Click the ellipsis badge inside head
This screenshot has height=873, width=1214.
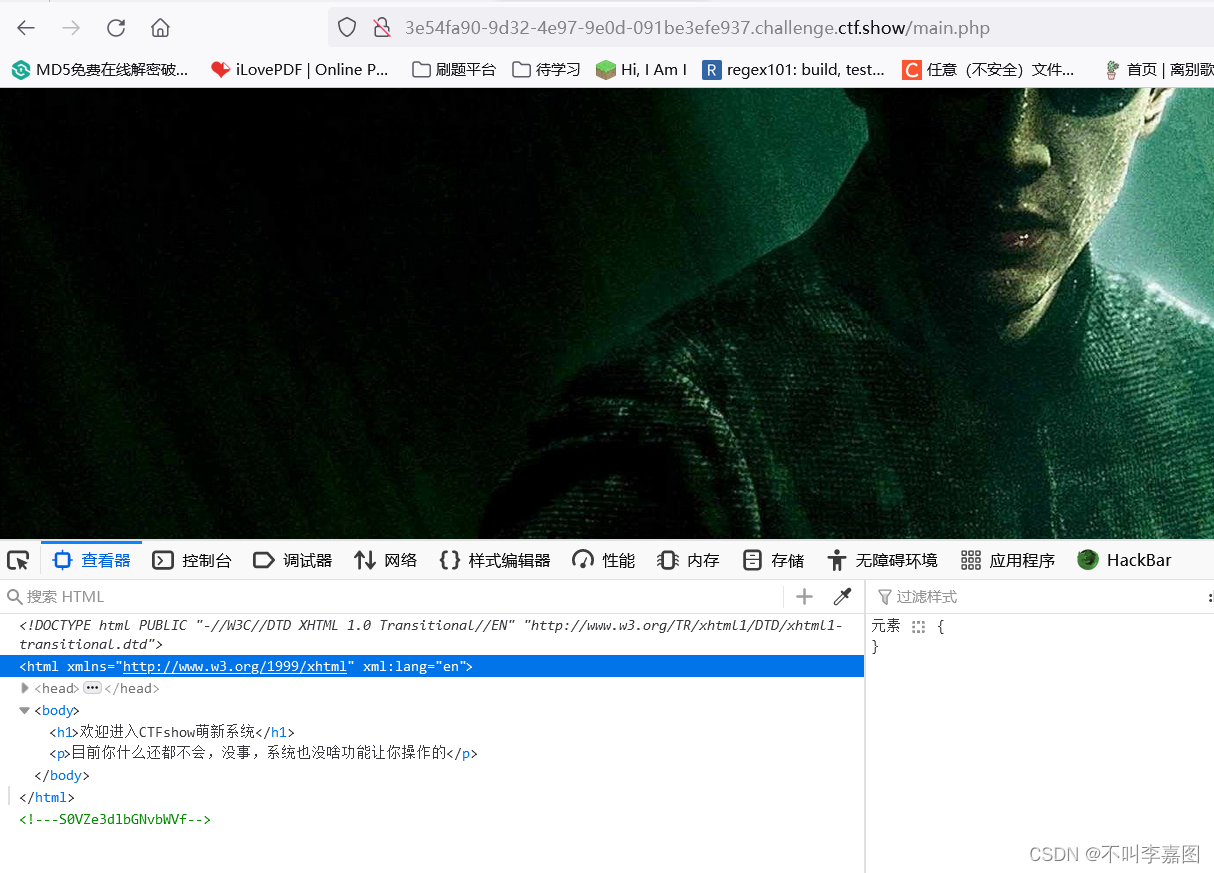tap(92, 688)
